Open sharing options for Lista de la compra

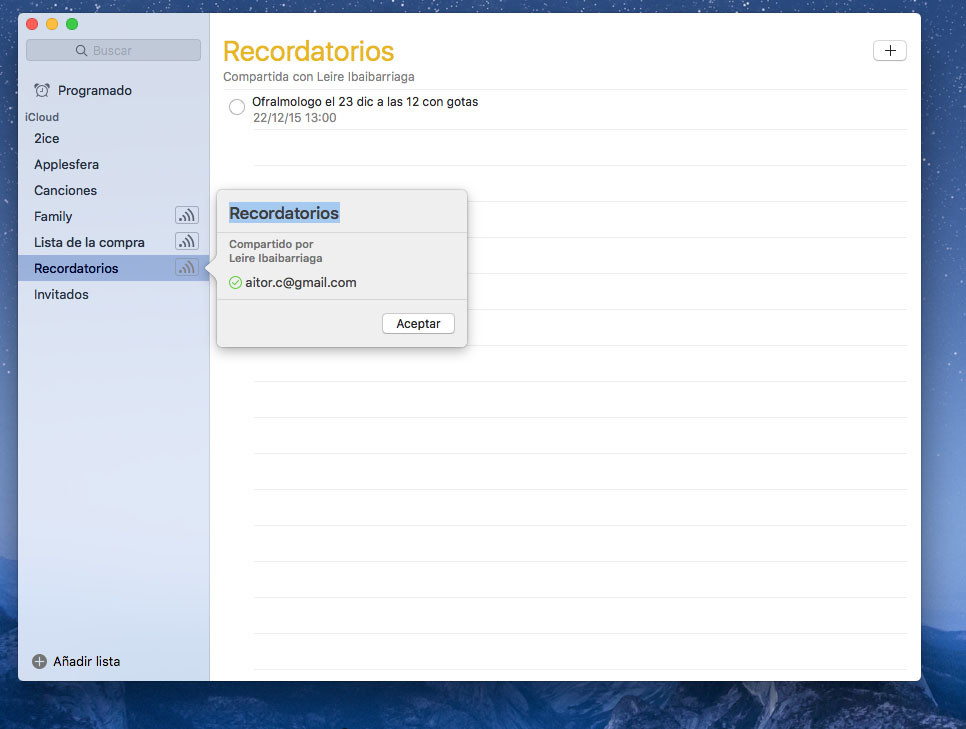[187, 241]
